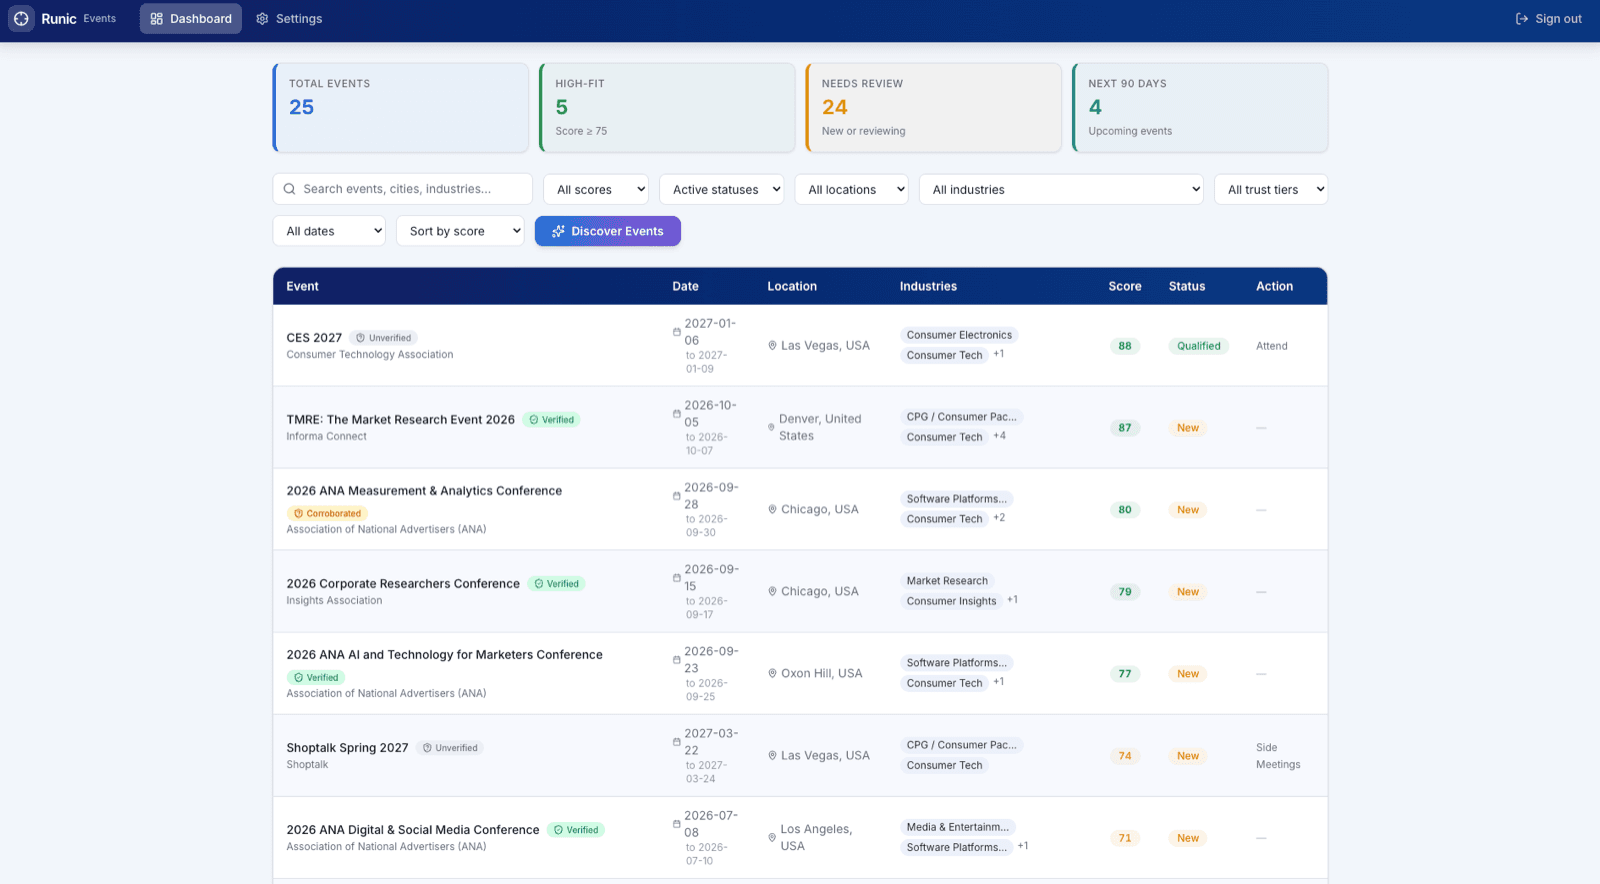Screen dimensions: 1600x884
Task: Click the sparkle icon on Discover Events
Action: click(558, 231)
